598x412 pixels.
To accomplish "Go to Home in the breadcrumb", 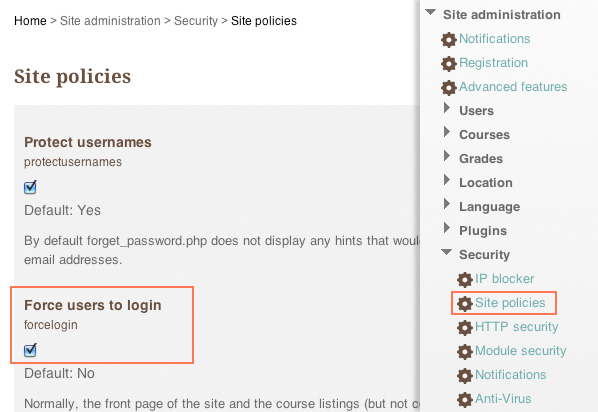I will tap(30, 21).
